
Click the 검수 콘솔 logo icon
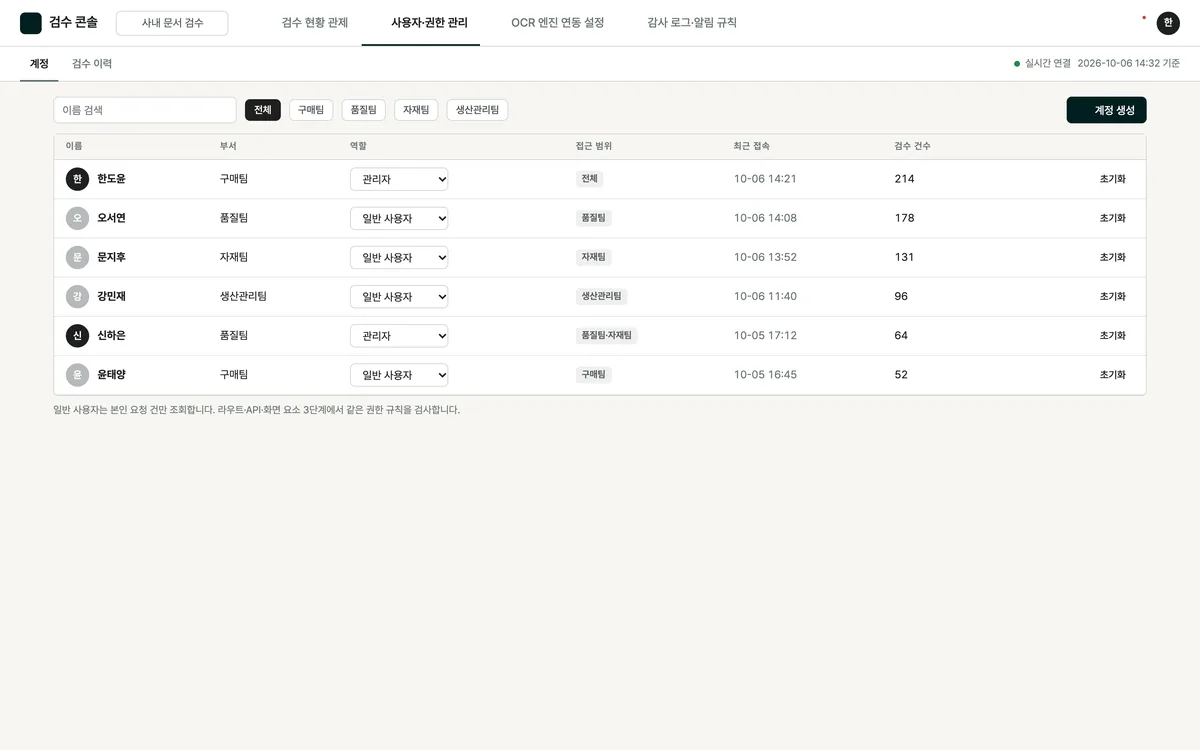click(x=31, y=23)
